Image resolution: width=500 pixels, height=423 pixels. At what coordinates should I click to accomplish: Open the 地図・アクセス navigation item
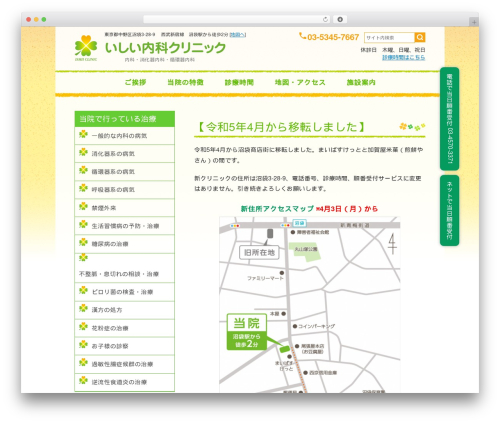coord(300,82)
